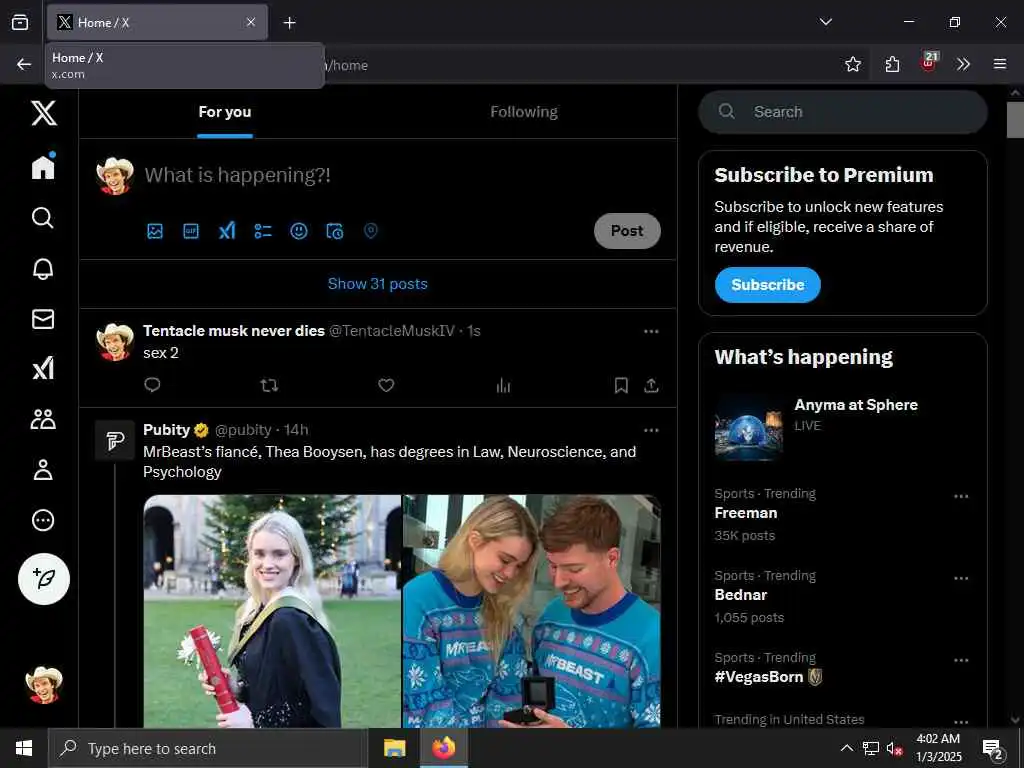Open account menu avatar at sidebar bottom
The height and width of the screenshot is (768, 1024).
point(44,685)
